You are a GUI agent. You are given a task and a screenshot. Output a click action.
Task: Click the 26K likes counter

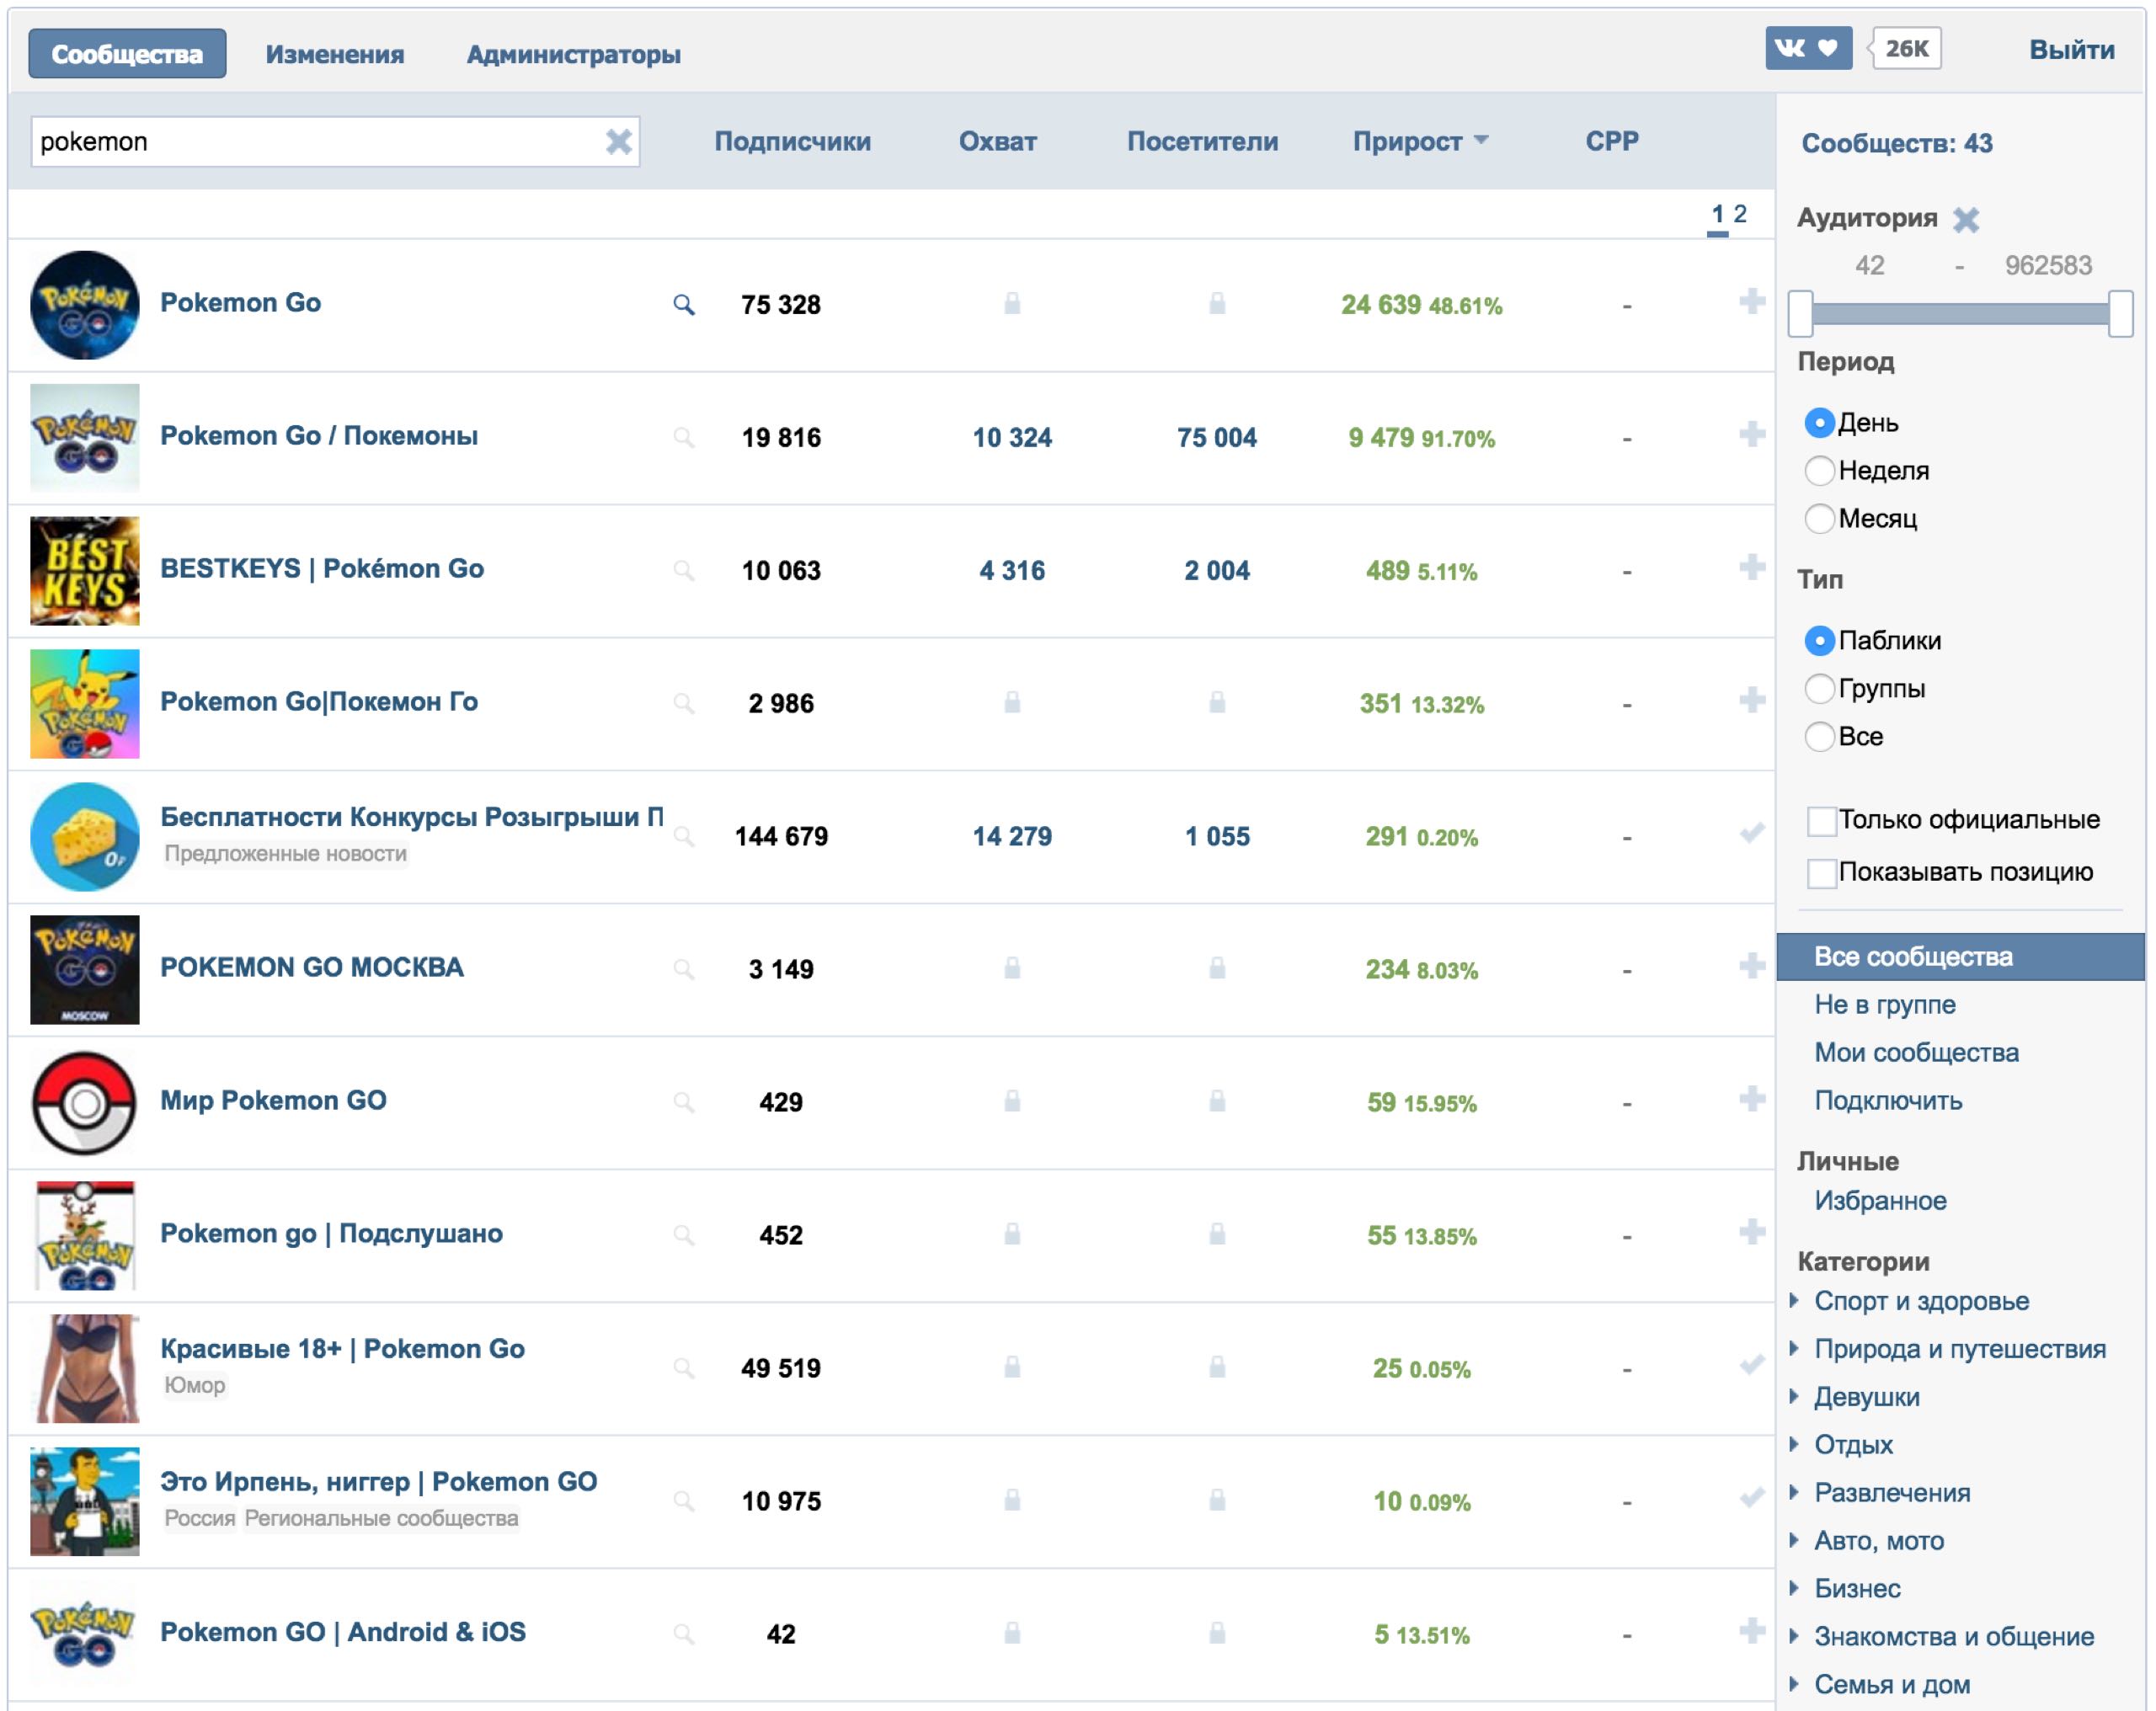click(1906, 48)
